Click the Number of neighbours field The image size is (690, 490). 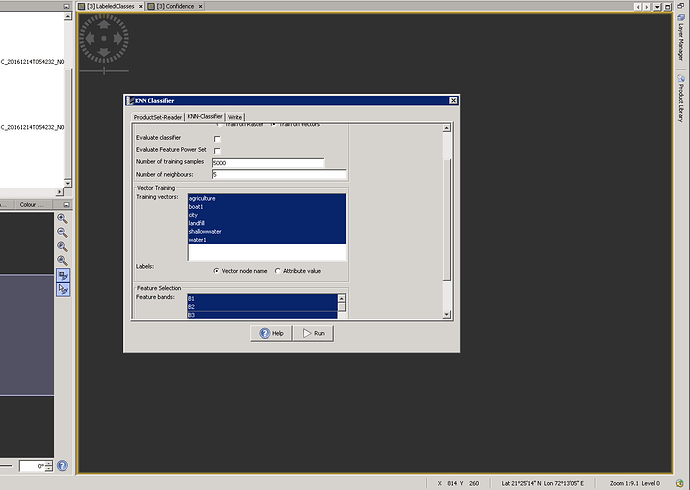pyautogui.click(x=279, y=175)
